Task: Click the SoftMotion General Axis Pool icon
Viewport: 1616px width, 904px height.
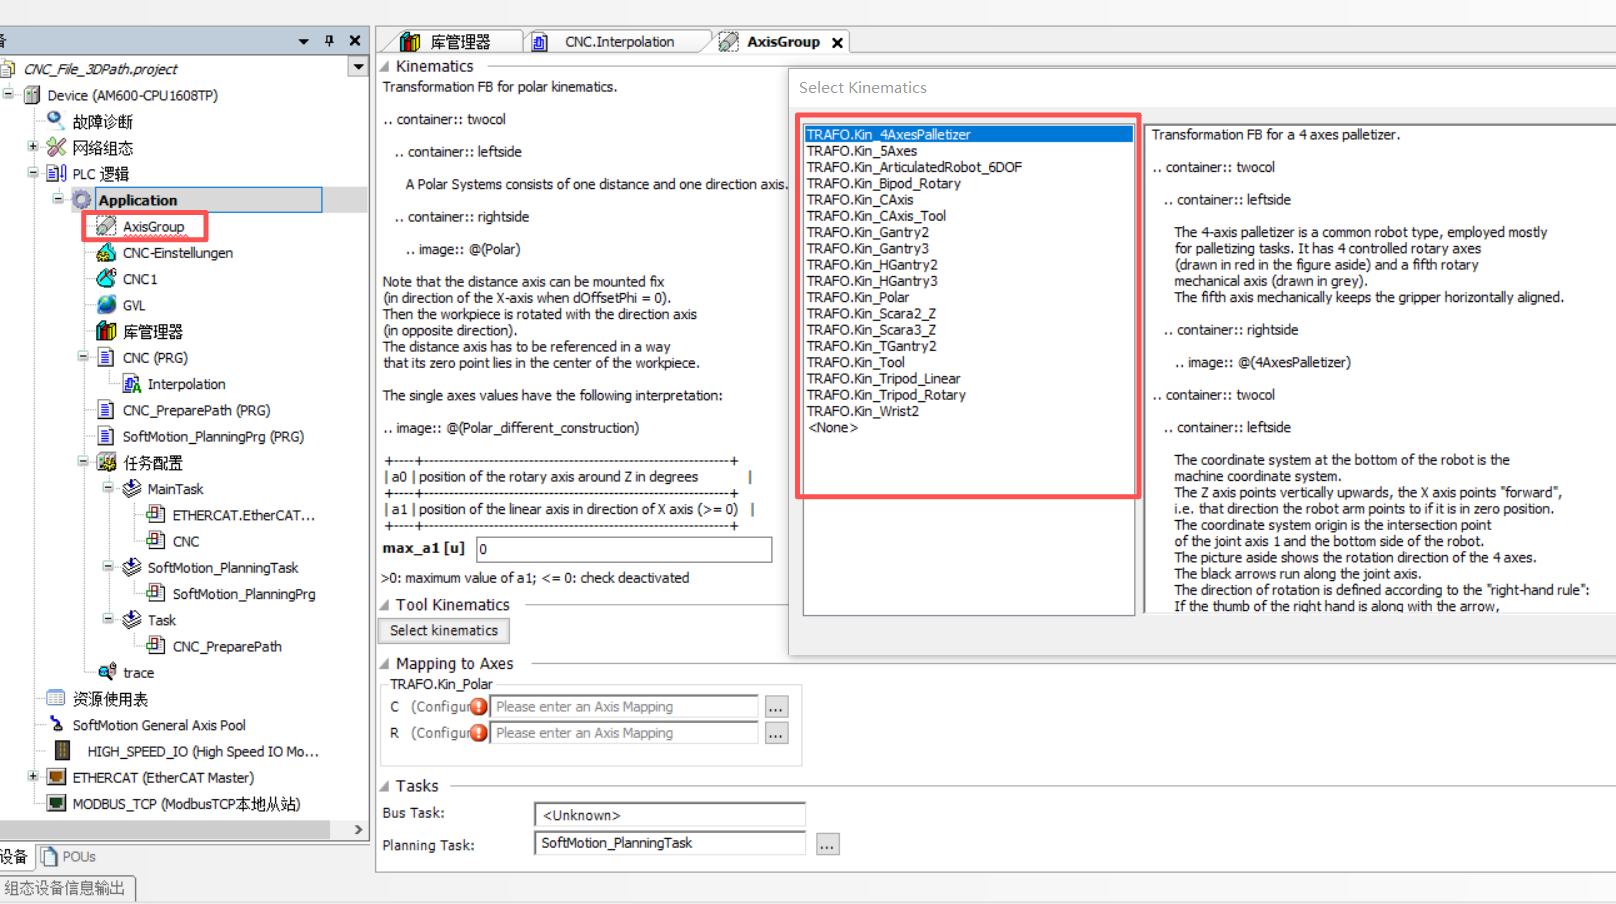Action: point(57,725)
